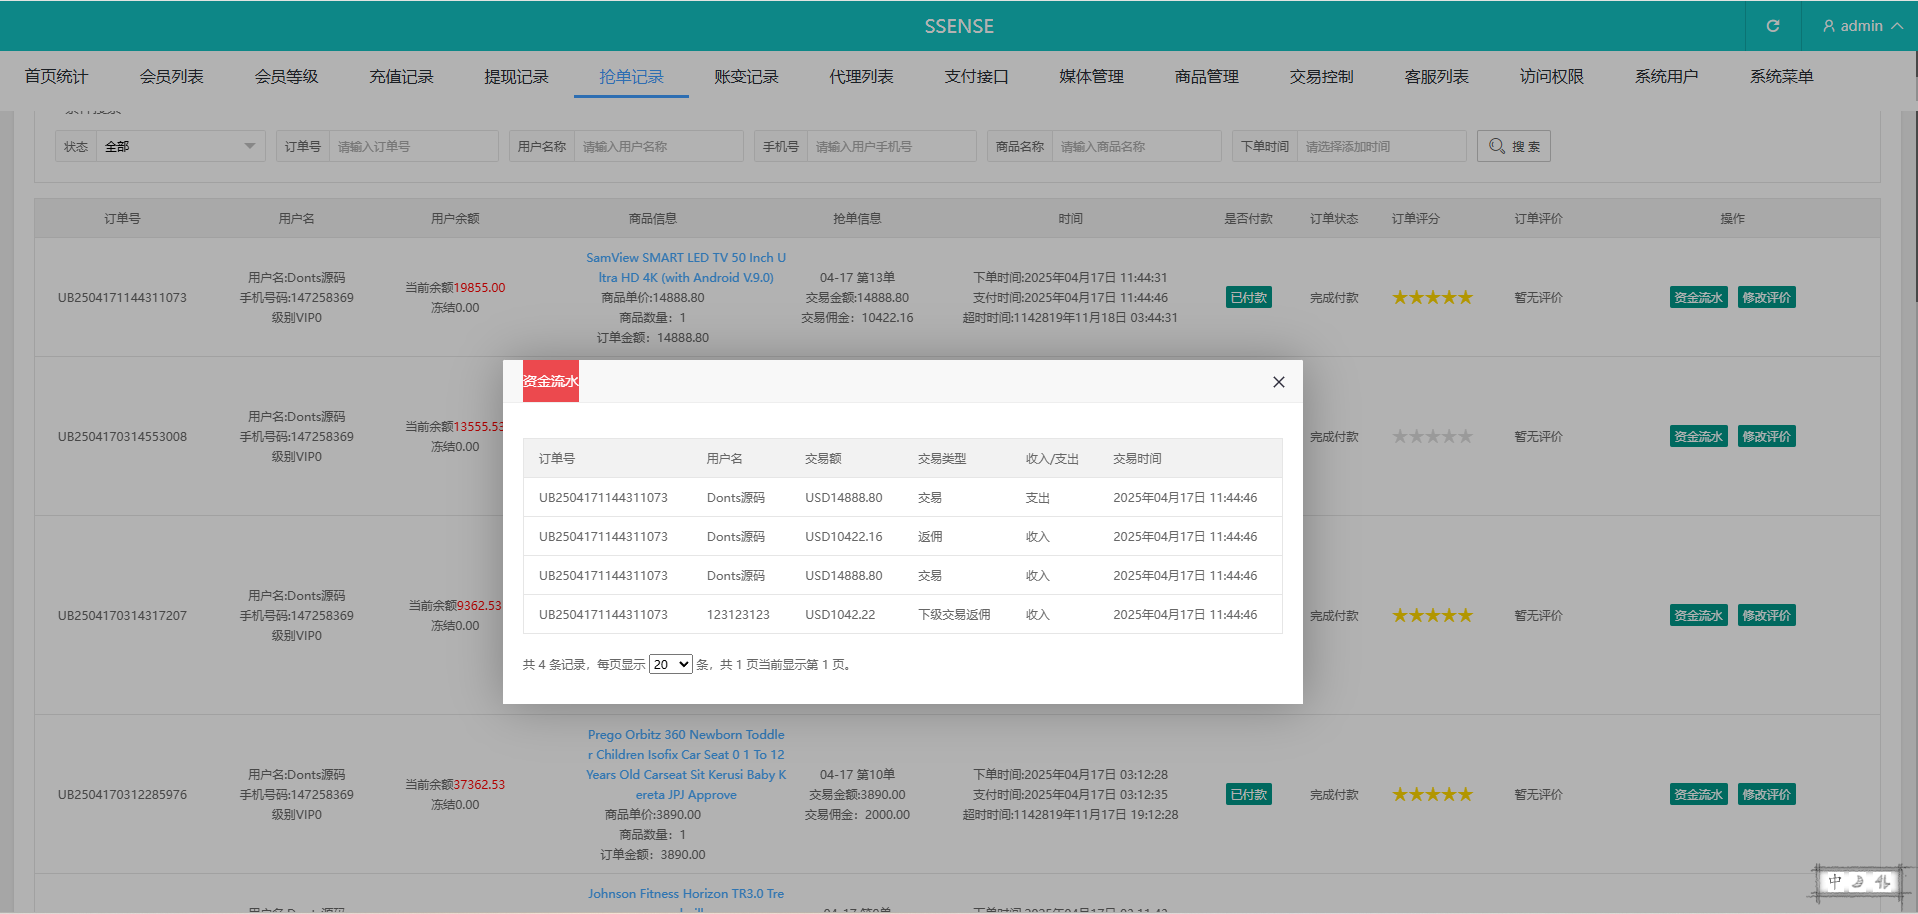The height and width of the screenshot is (914, 1918).
Task: Select USD1042.22 amount in dialog
Action: pyautogui.click(x=840, y=615)
